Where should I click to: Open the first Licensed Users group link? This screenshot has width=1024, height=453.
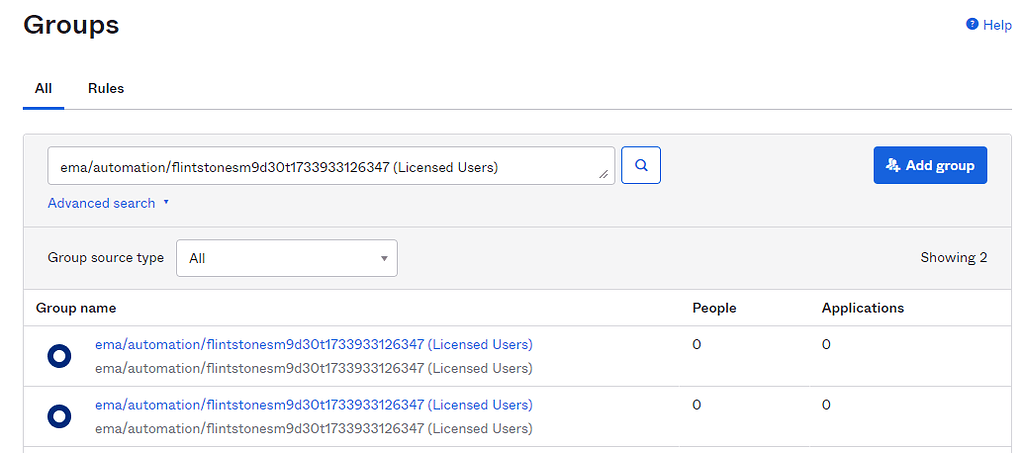(313, 344)
